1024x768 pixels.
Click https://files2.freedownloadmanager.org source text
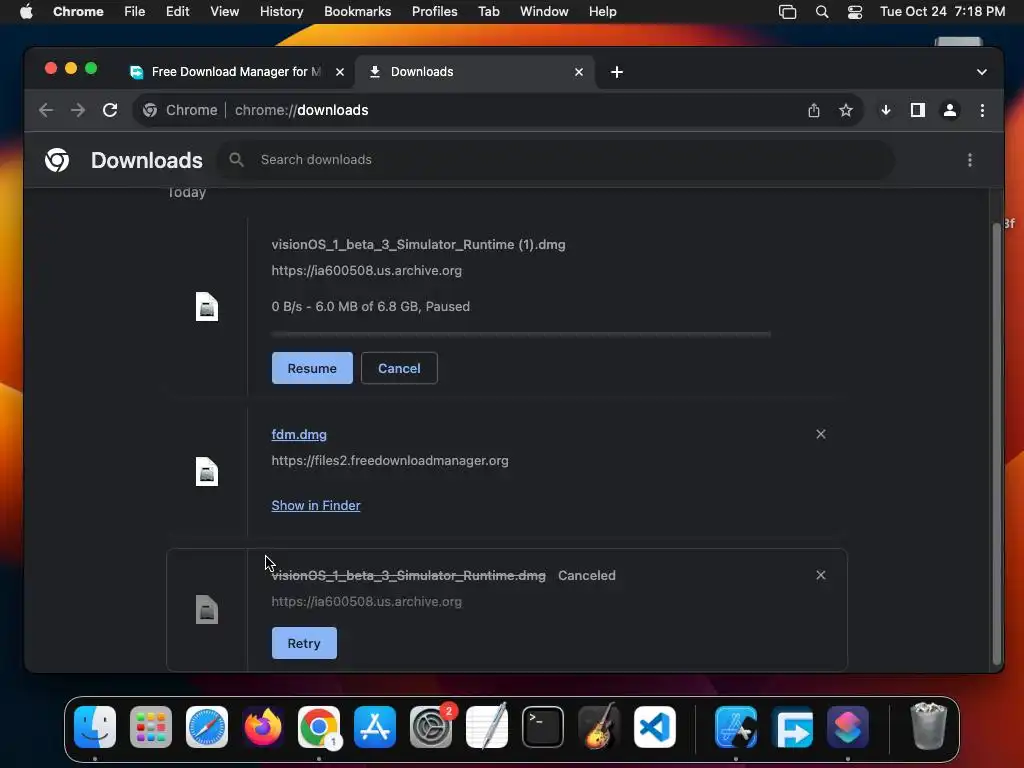pyautogui.click(x=390, y=460)
